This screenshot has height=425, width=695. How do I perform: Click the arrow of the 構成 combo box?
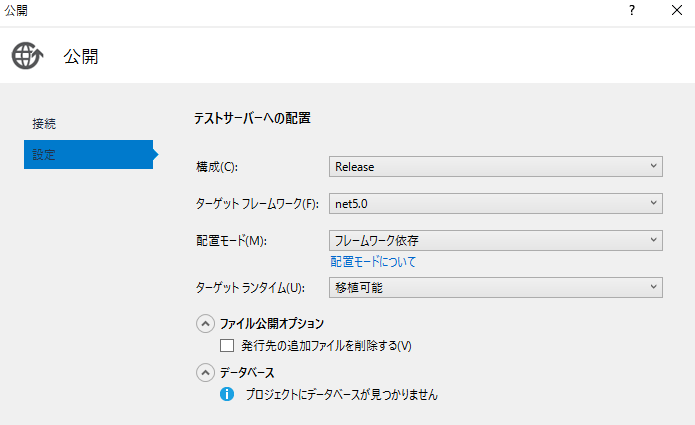653,166
